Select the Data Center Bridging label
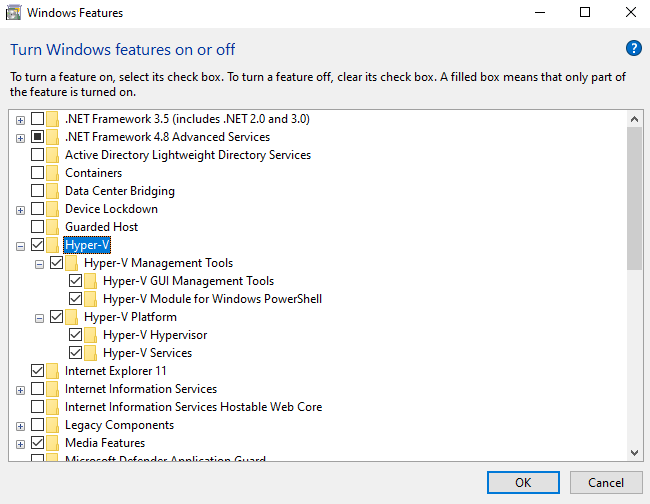The height and width of the screenshot is (504, 650). tap(120, 191)
